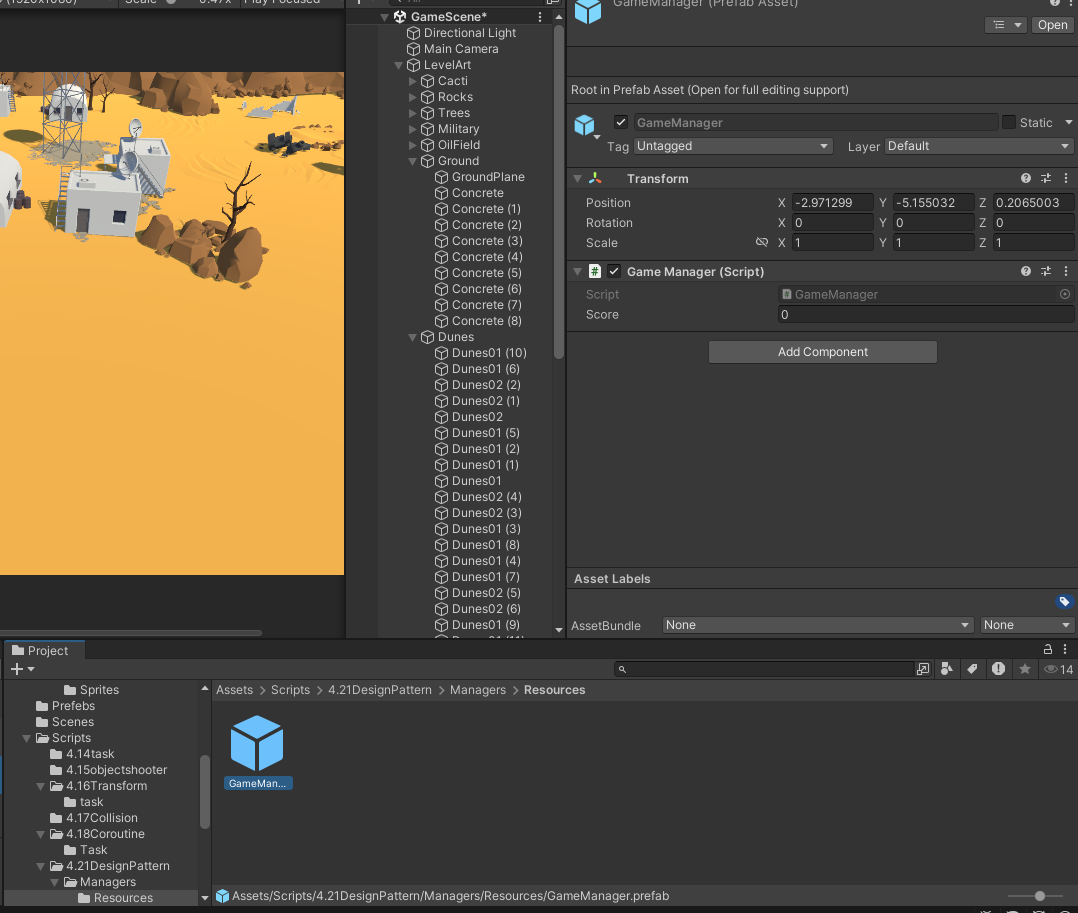Toggle the Static checkbox
This screenshot has height=913, width=1078.
click(1009, 122)
